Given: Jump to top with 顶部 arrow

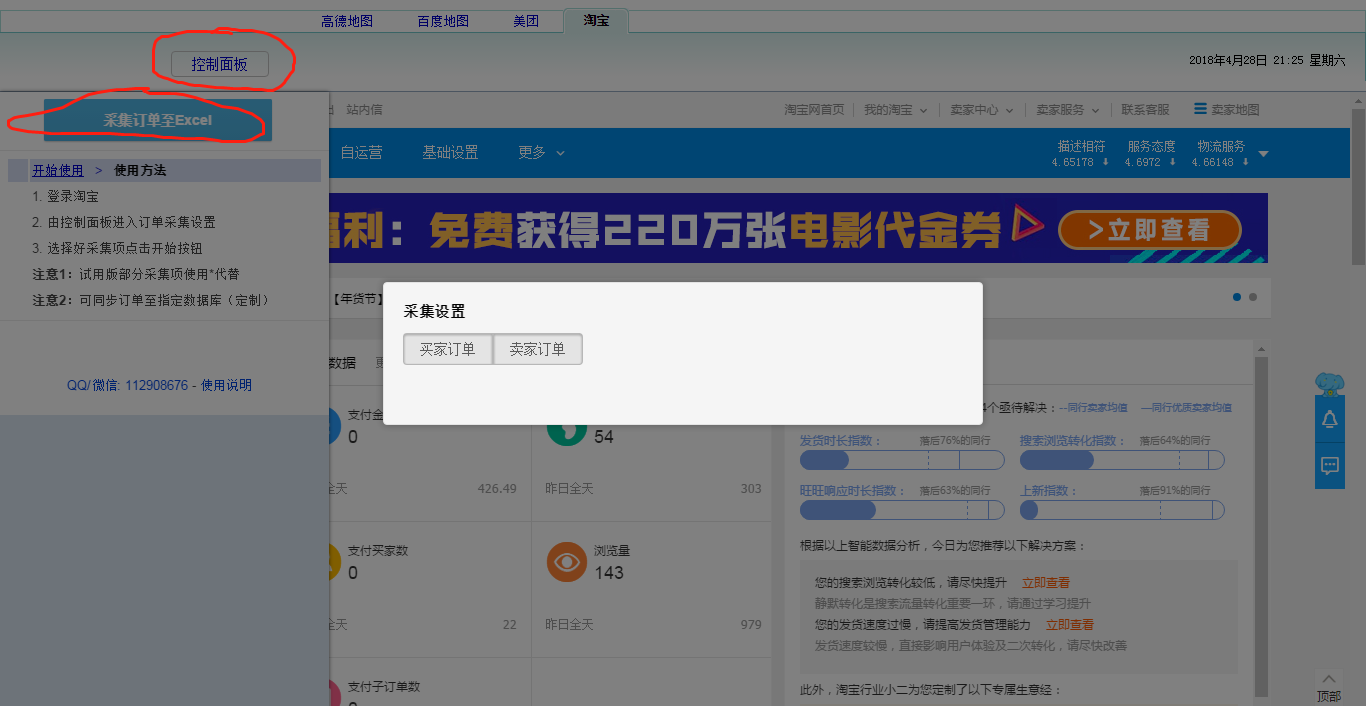Looking at the screenshot, I should tap(1328, 687).
